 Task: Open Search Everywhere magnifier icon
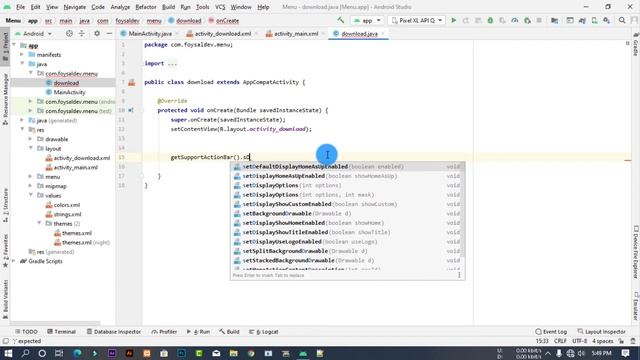pyautogui.click(x=622, y=20)
